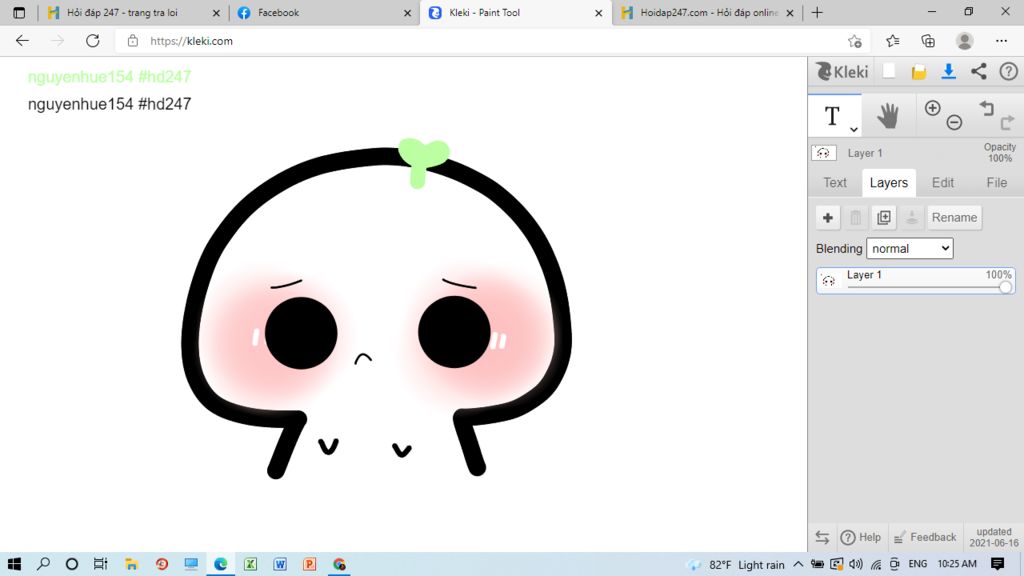Select the Hand pan tool
The height and width of the screenshot is (576, 1024).
point(888,116)
